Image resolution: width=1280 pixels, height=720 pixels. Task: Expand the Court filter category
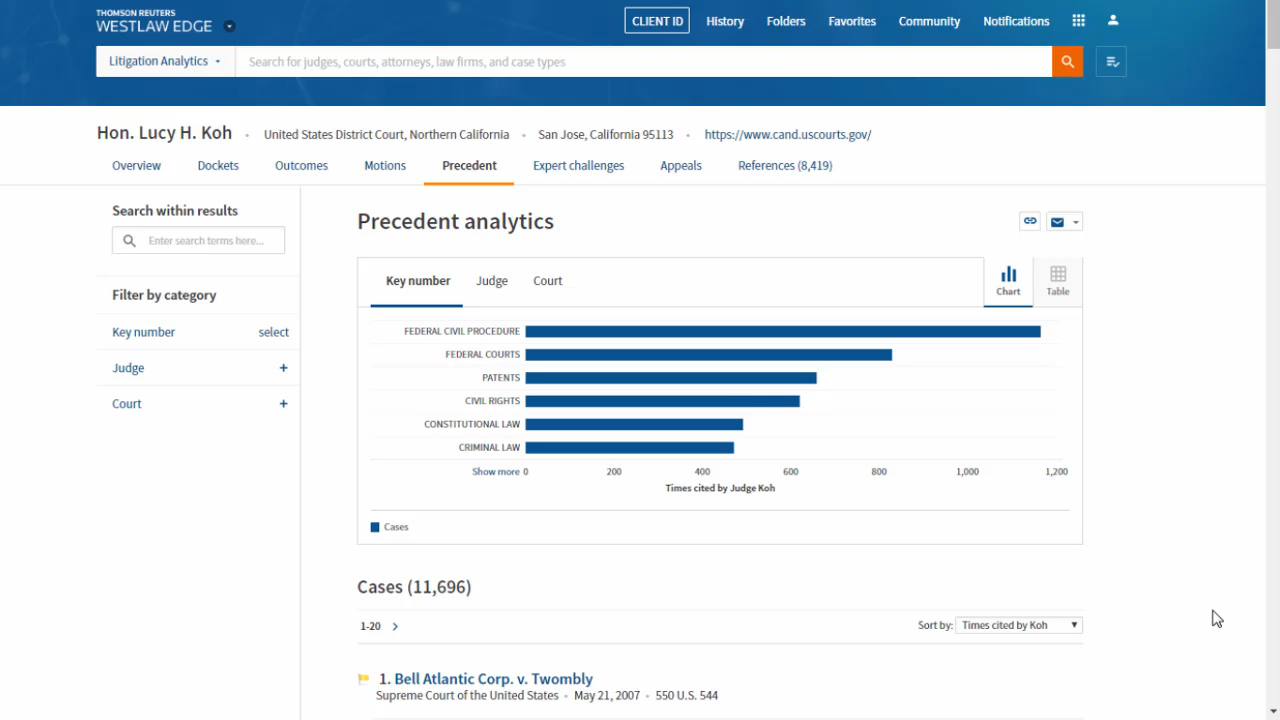(283, 404)
